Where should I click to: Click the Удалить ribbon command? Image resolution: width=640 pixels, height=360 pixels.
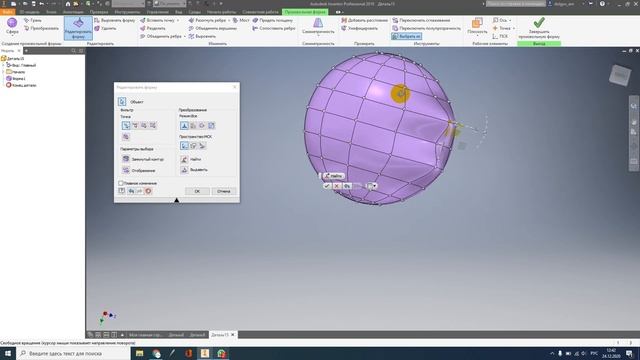(105, 28)
